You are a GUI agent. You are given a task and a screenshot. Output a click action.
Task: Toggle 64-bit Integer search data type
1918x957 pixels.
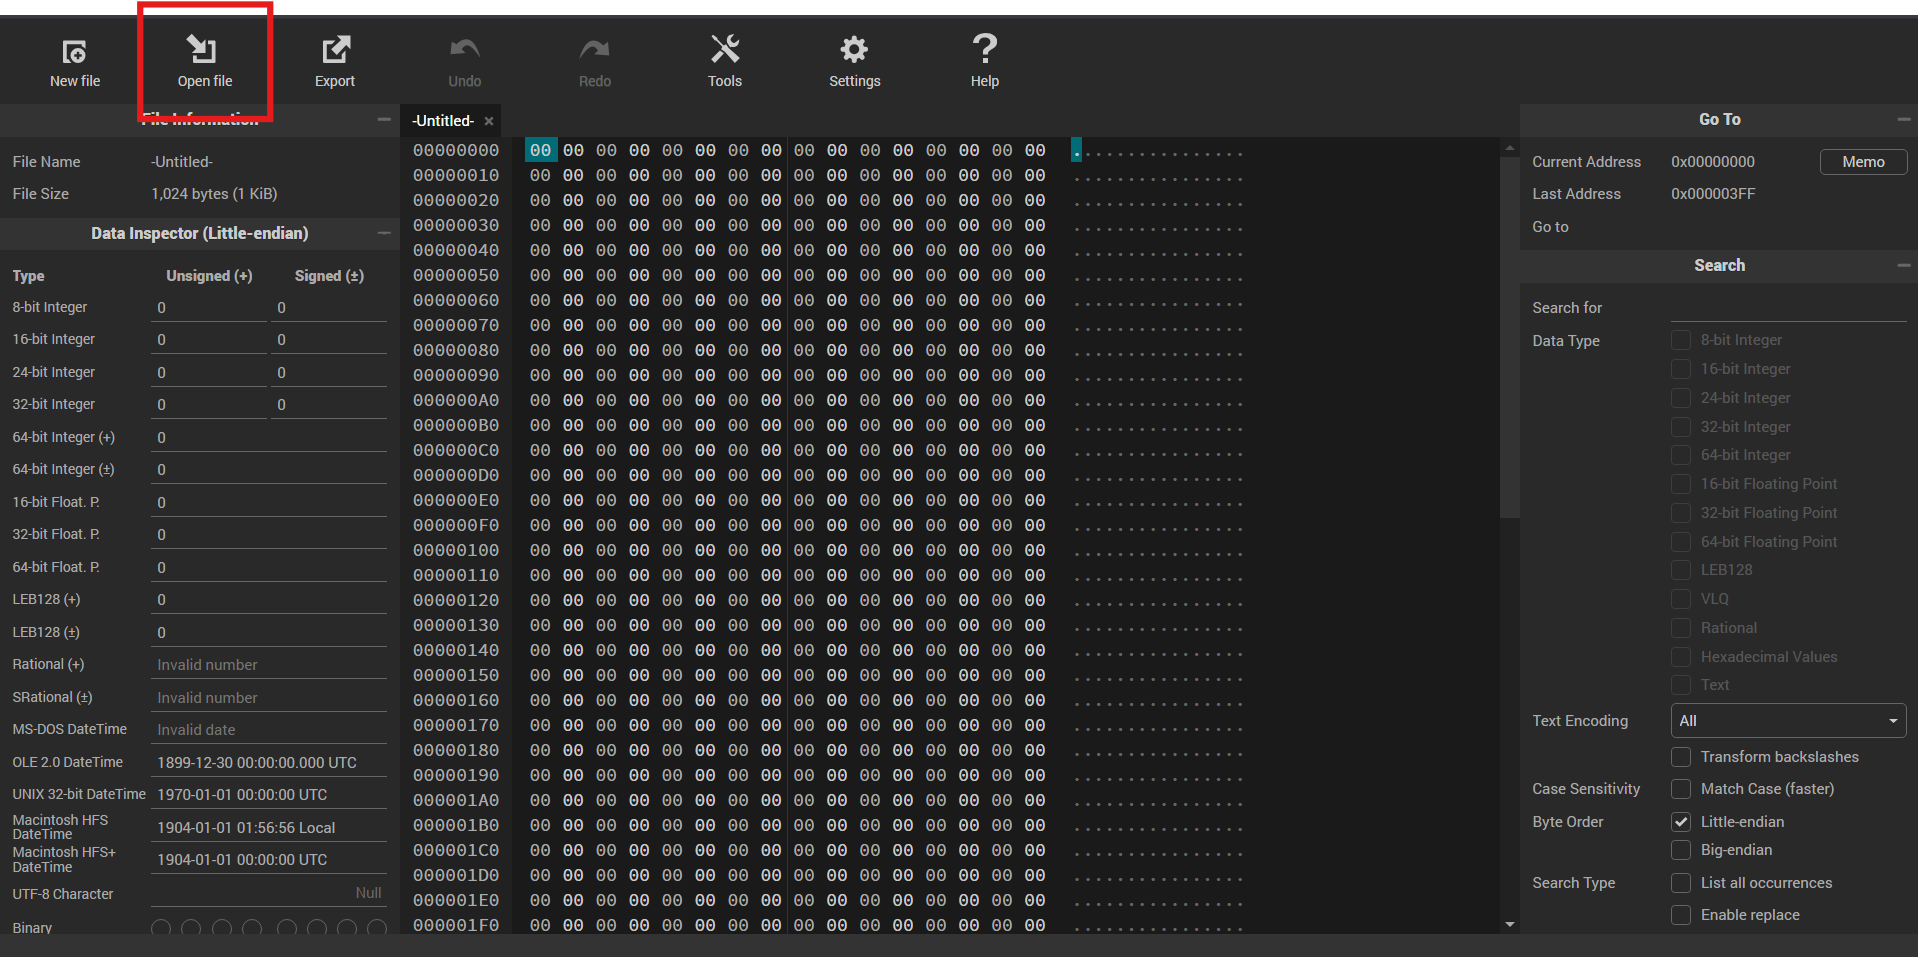click(x=1681, y=455)
